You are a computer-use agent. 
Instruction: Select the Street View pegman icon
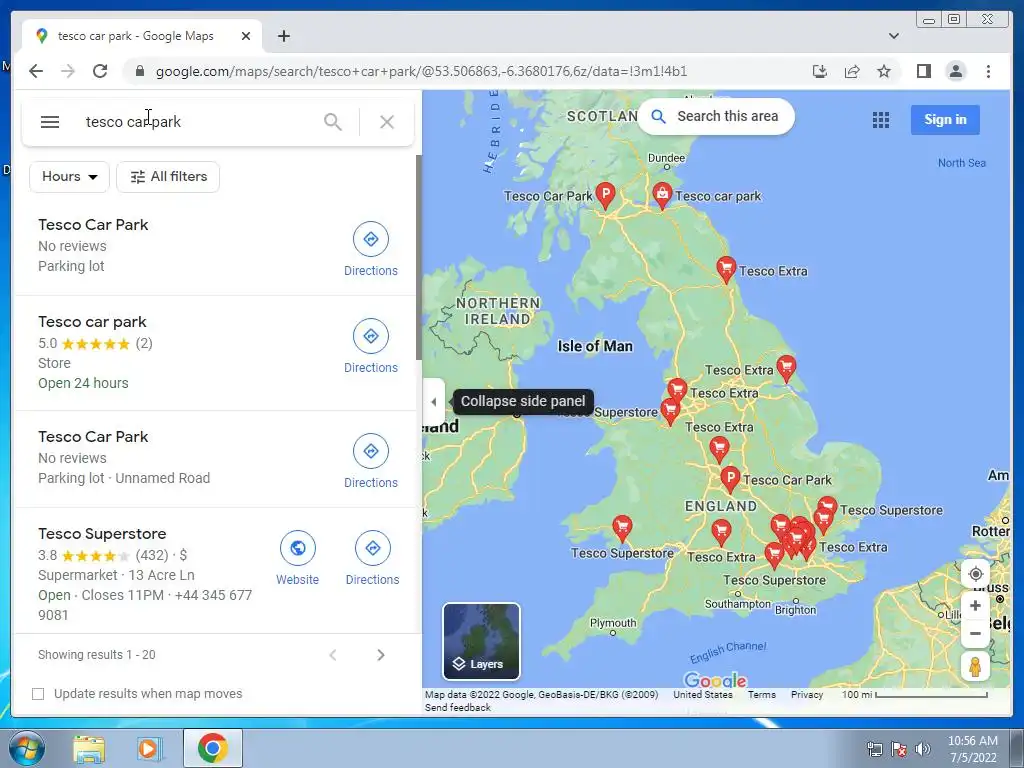click(975, 667)
